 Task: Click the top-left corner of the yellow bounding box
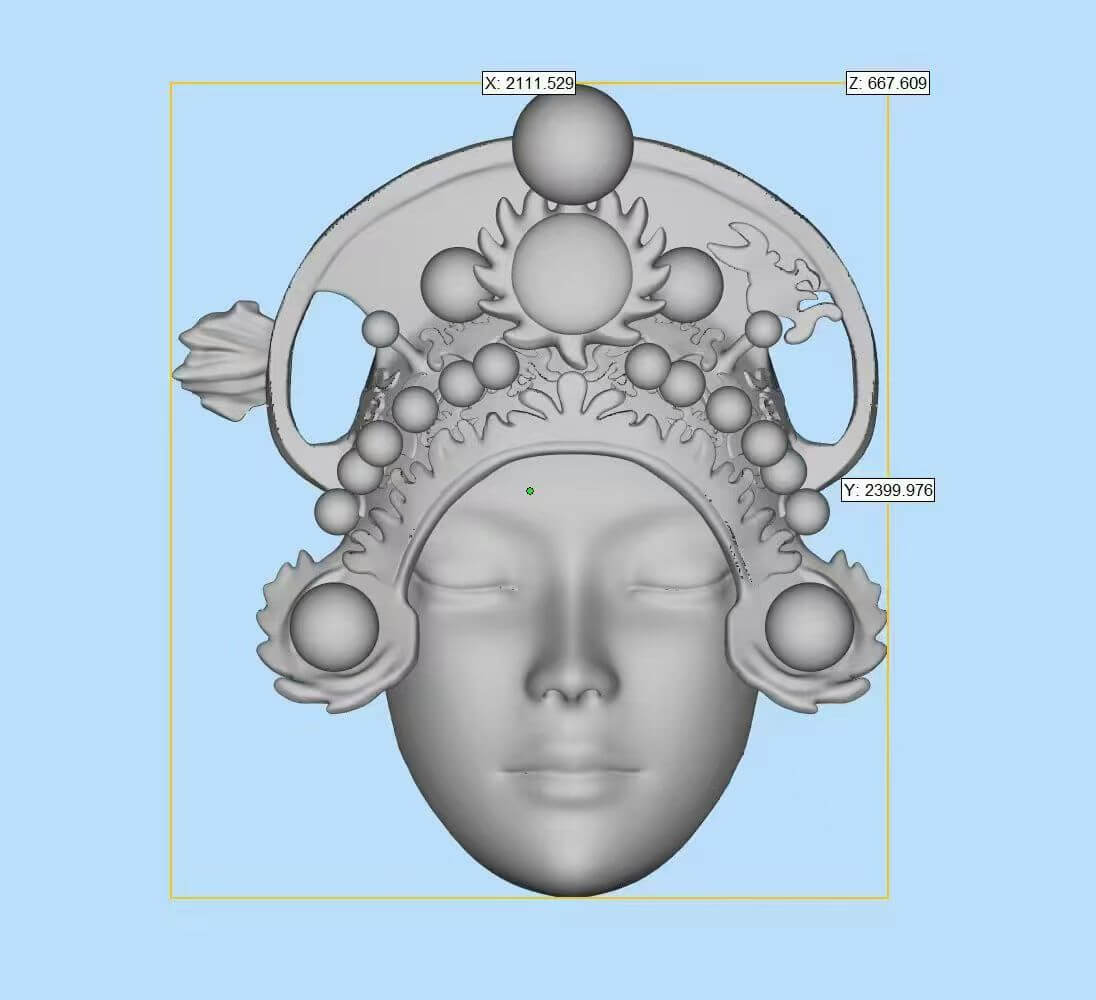[171, 84]
